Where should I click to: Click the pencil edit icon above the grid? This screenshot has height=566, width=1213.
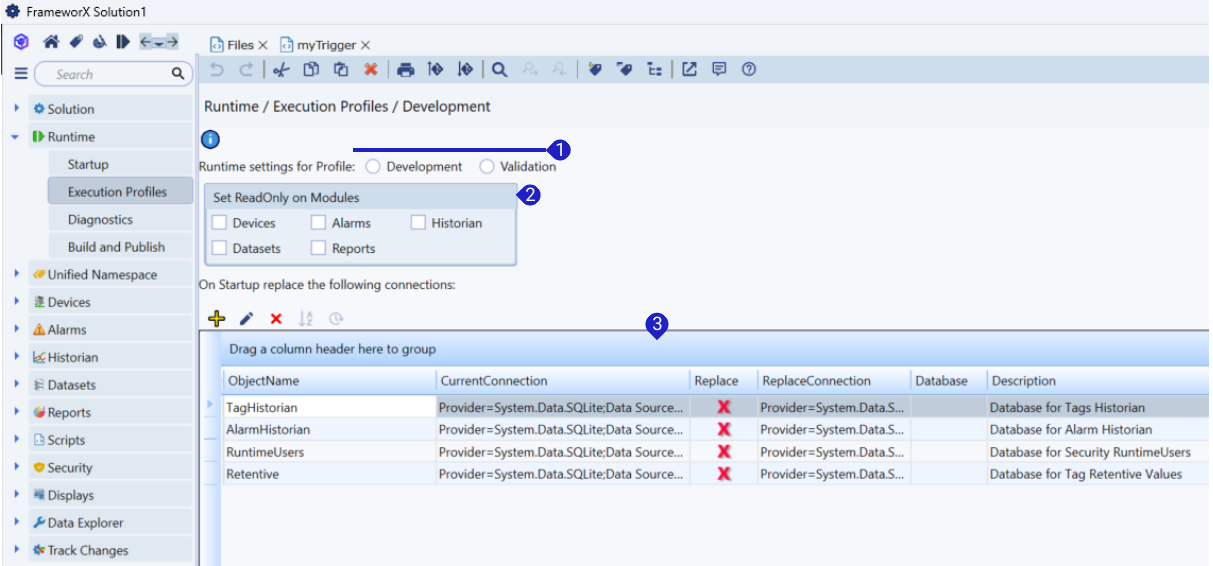[247, 319]
